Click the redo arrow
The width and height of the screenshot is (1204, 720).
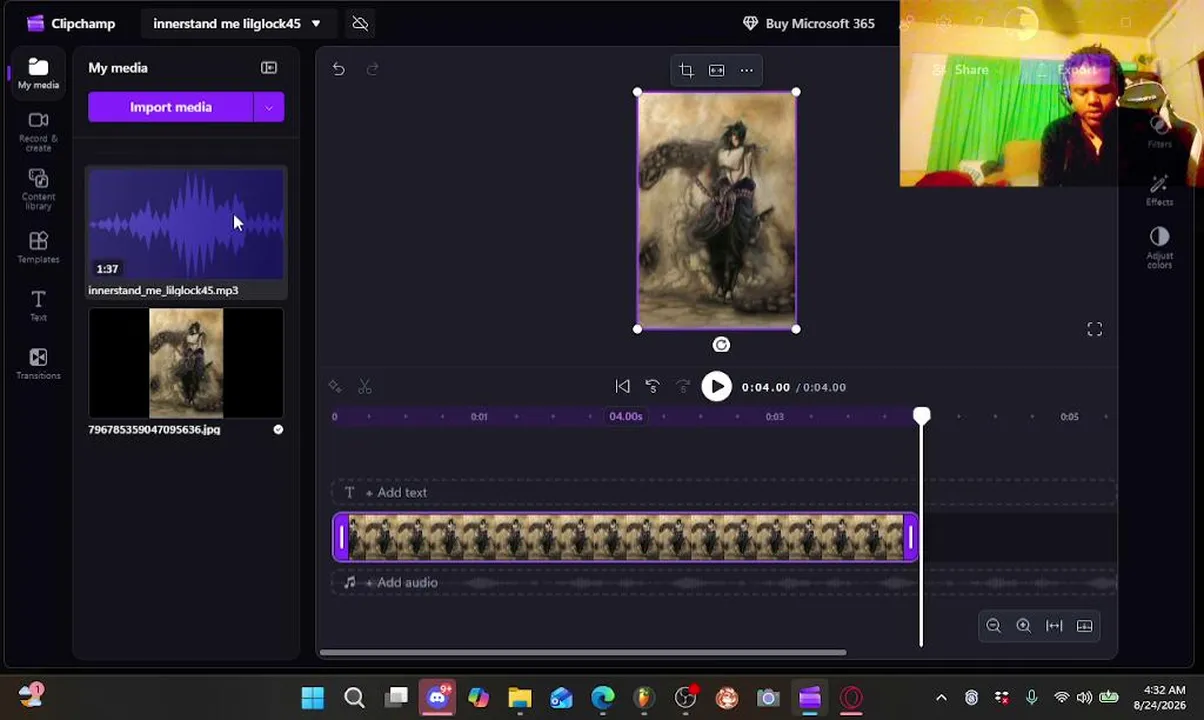point(373,69)
